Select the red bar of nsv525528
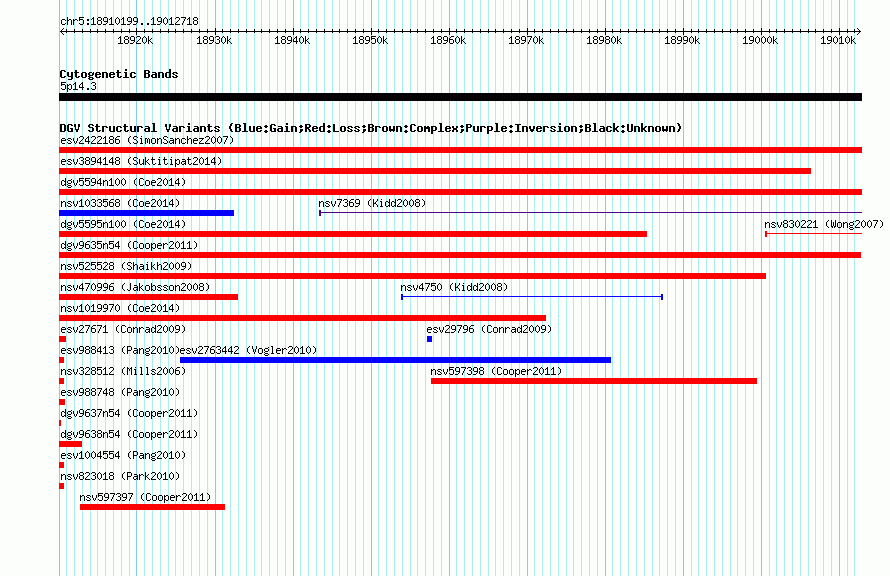 pos(413,276)
